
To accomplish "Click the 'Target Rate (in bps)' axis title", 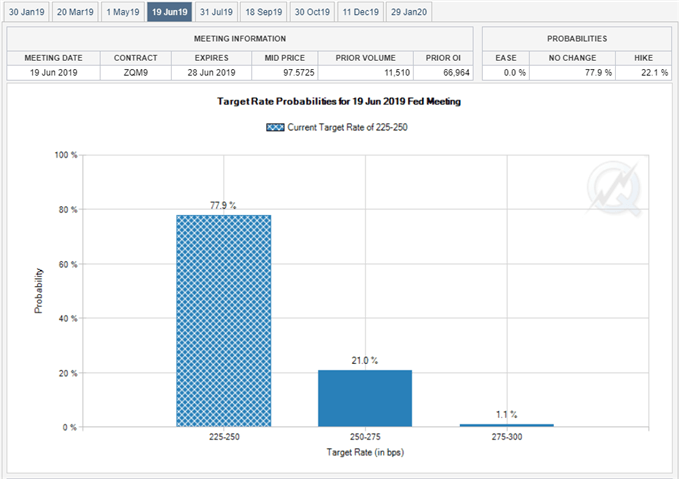I will [365, 453].
